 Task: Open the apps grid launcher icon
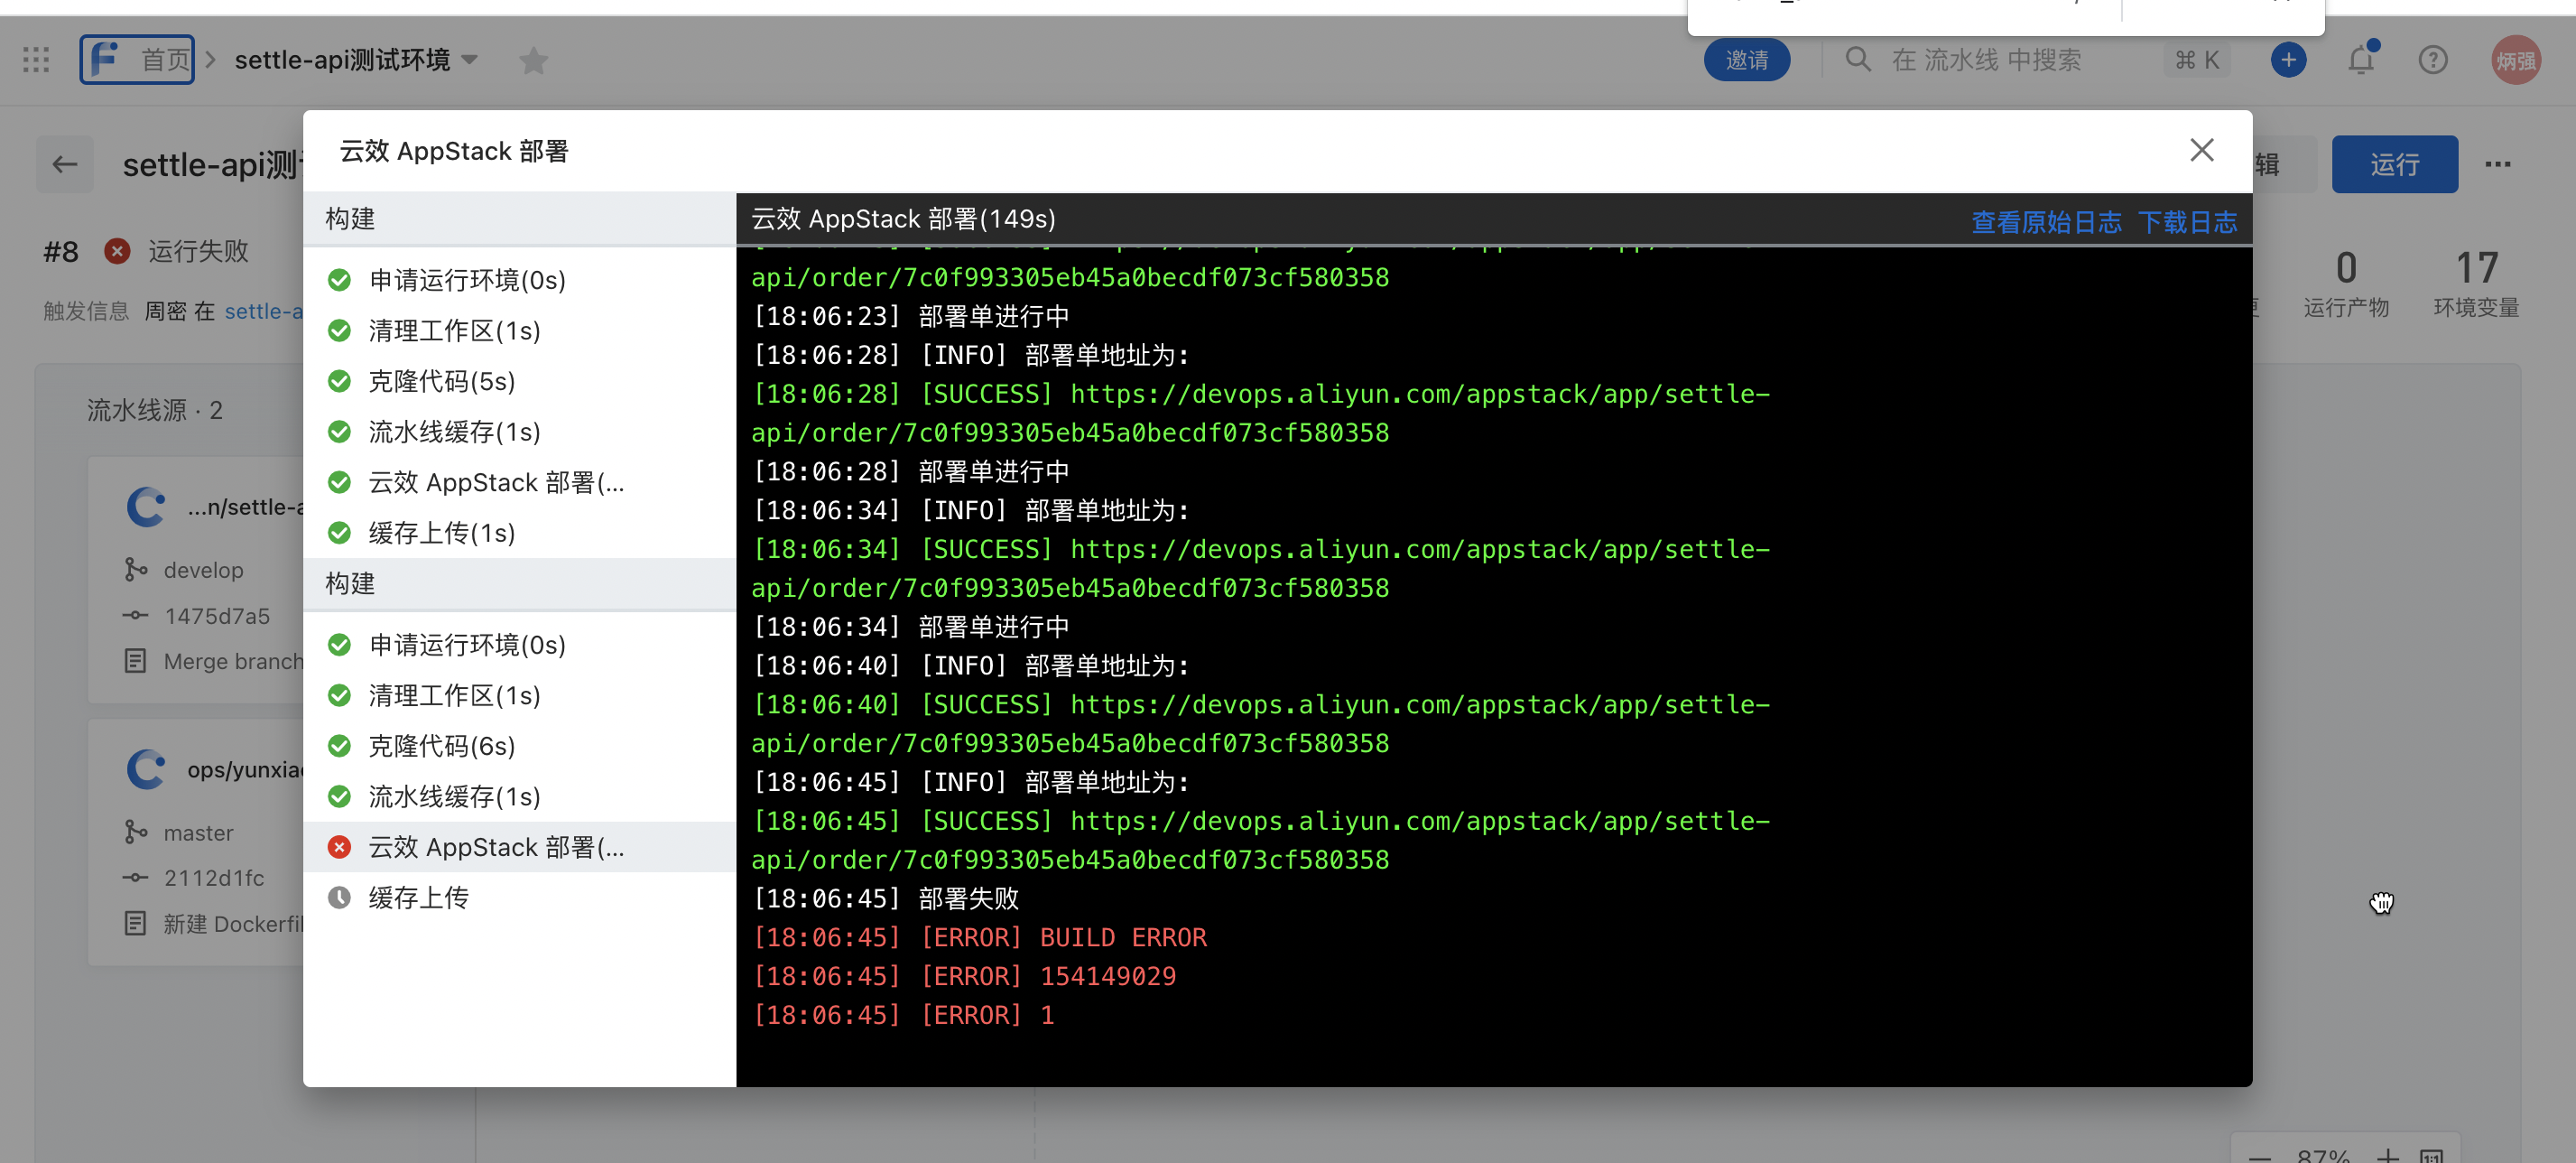pyautogui.click(x=36, y=60)
